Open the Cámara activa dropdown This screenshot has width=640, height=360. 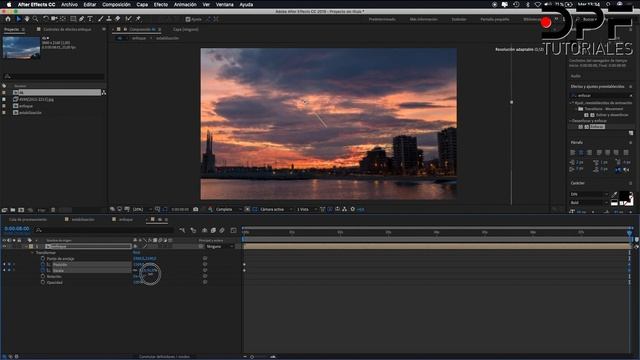click(x=276, y=209)
